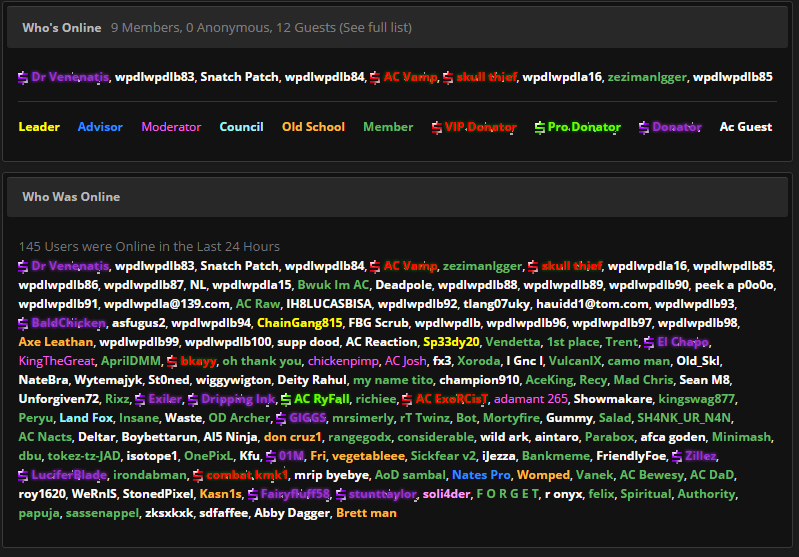Open Brett man user profile
Image resolution: width=799 pixels, height=557 pixels.
tap(366, 513)
